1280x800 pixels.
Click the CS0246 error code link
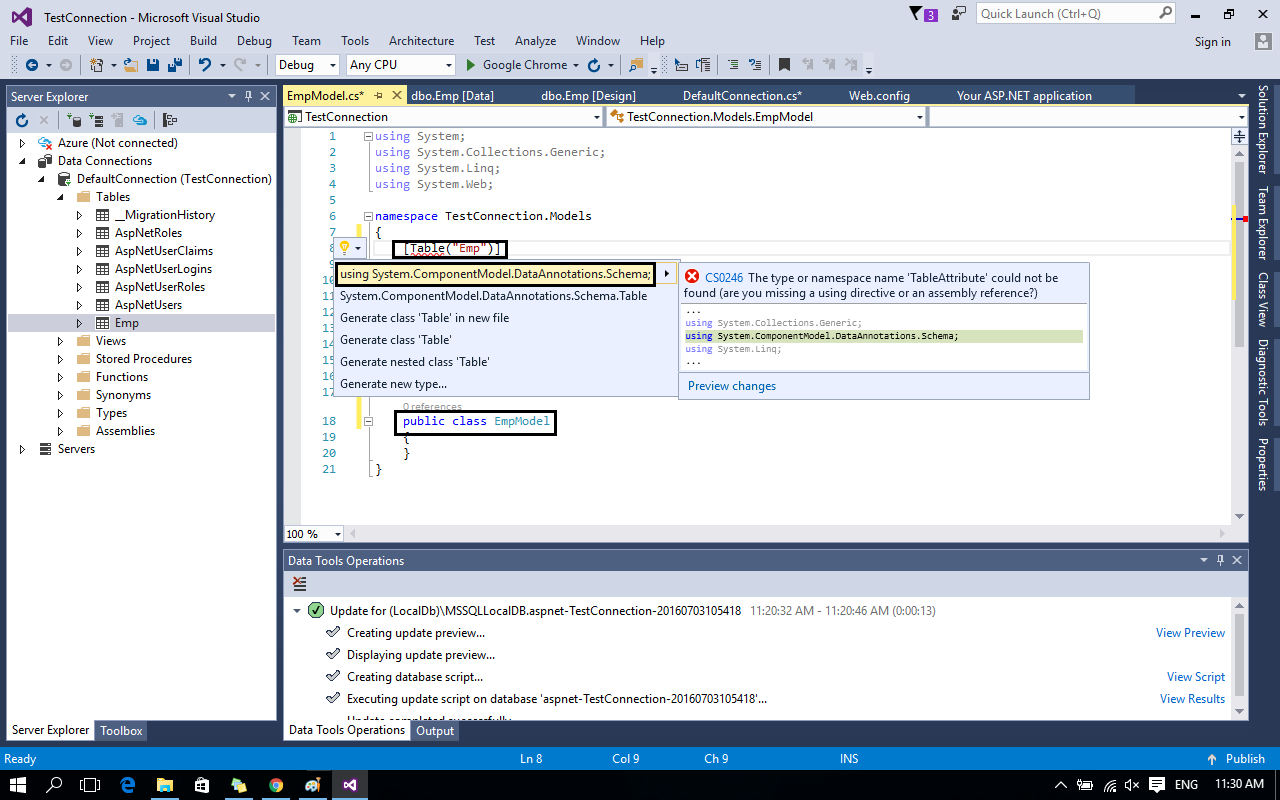pos(724,278)
